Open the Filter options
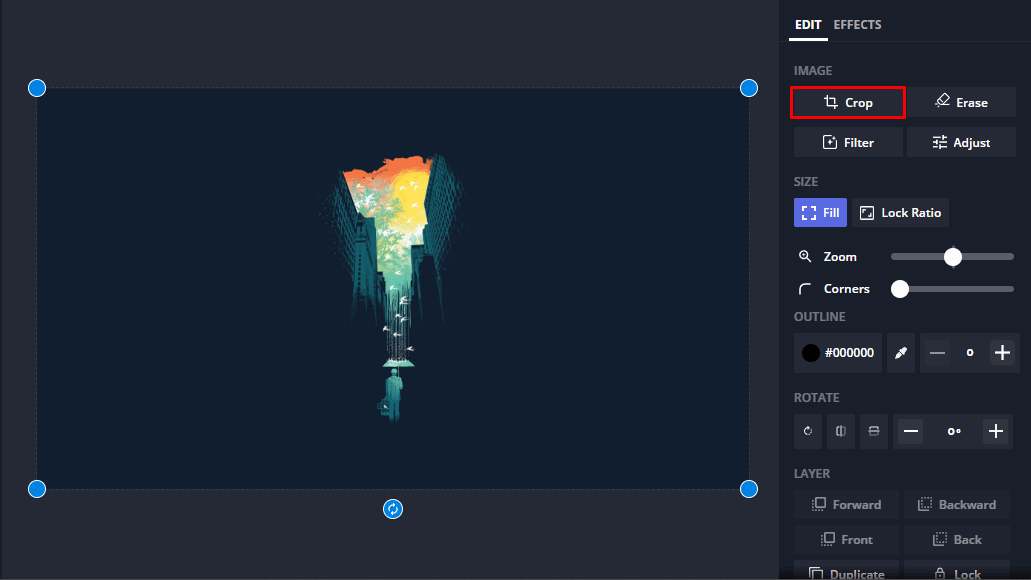The height and width of the screenshot is (580, 1031). pos(848,143)
